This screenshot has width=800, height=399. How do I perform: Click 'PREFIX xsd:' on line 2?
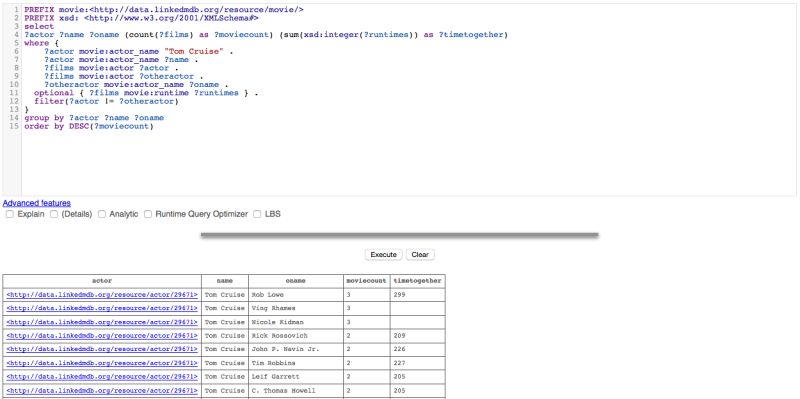52,18
